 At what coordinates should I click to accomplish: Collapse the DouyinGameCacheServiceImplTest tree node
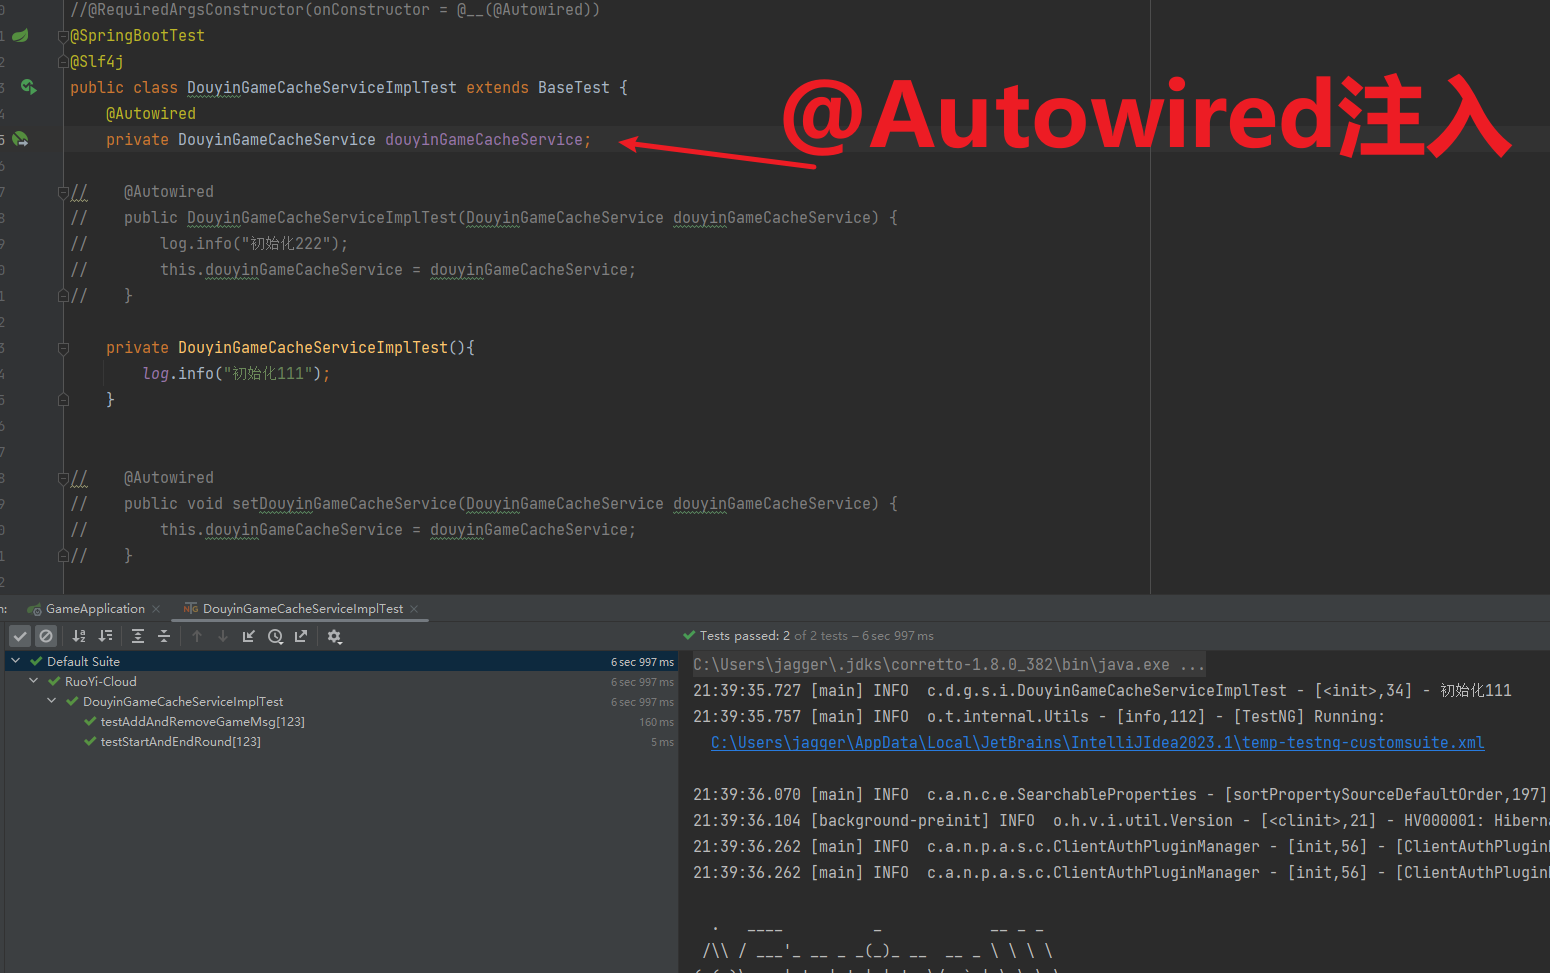(52, 701)
